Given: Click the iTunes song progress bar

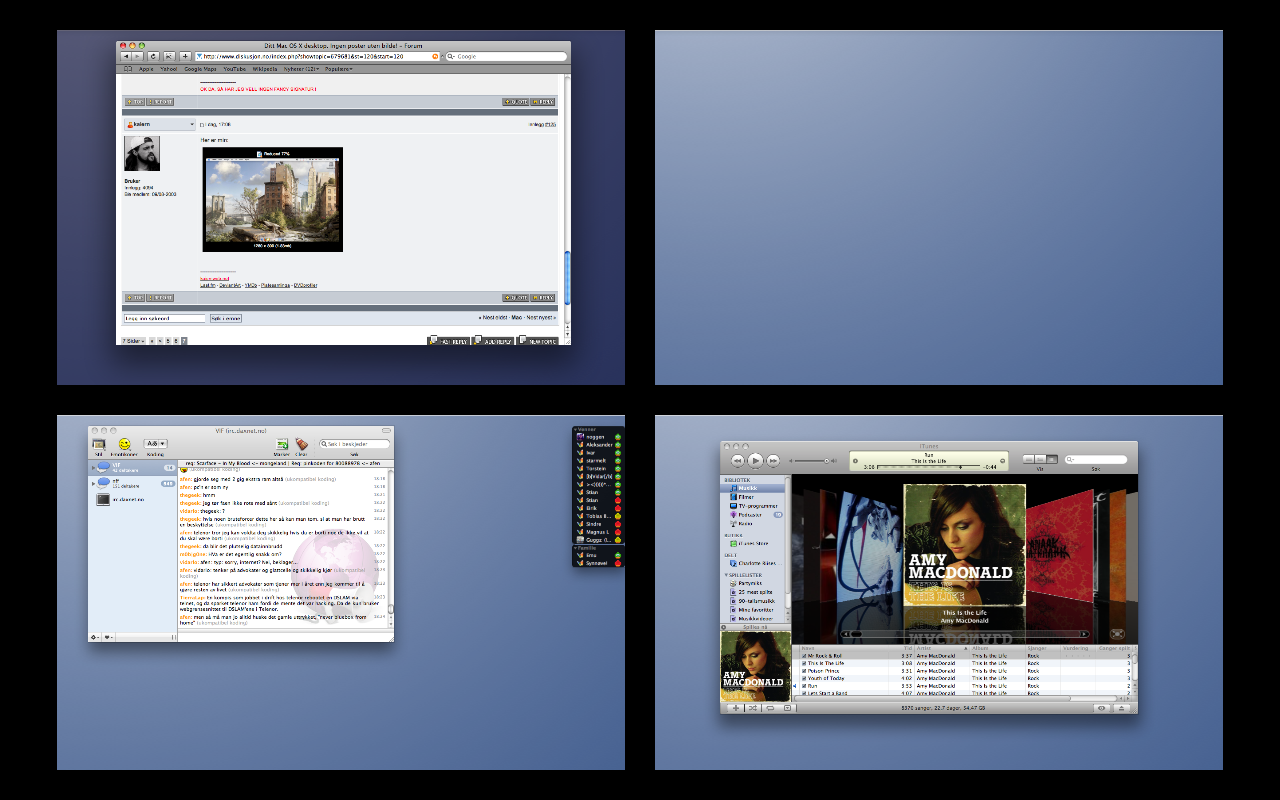Looking at the screenshot, I should point(928,467).
